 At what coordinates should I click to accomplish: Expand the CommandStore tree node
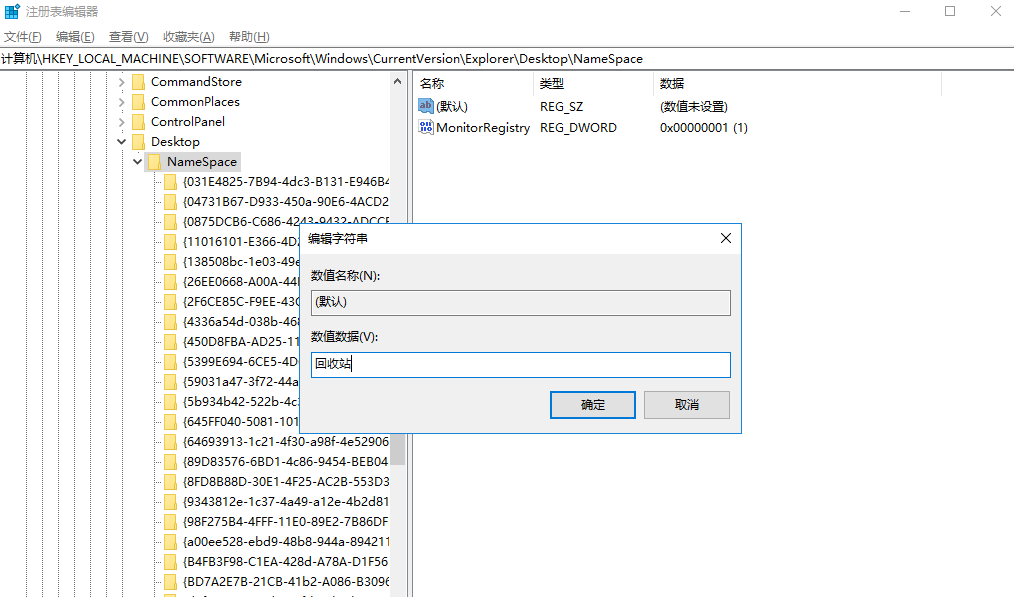(x=122, y=82)
